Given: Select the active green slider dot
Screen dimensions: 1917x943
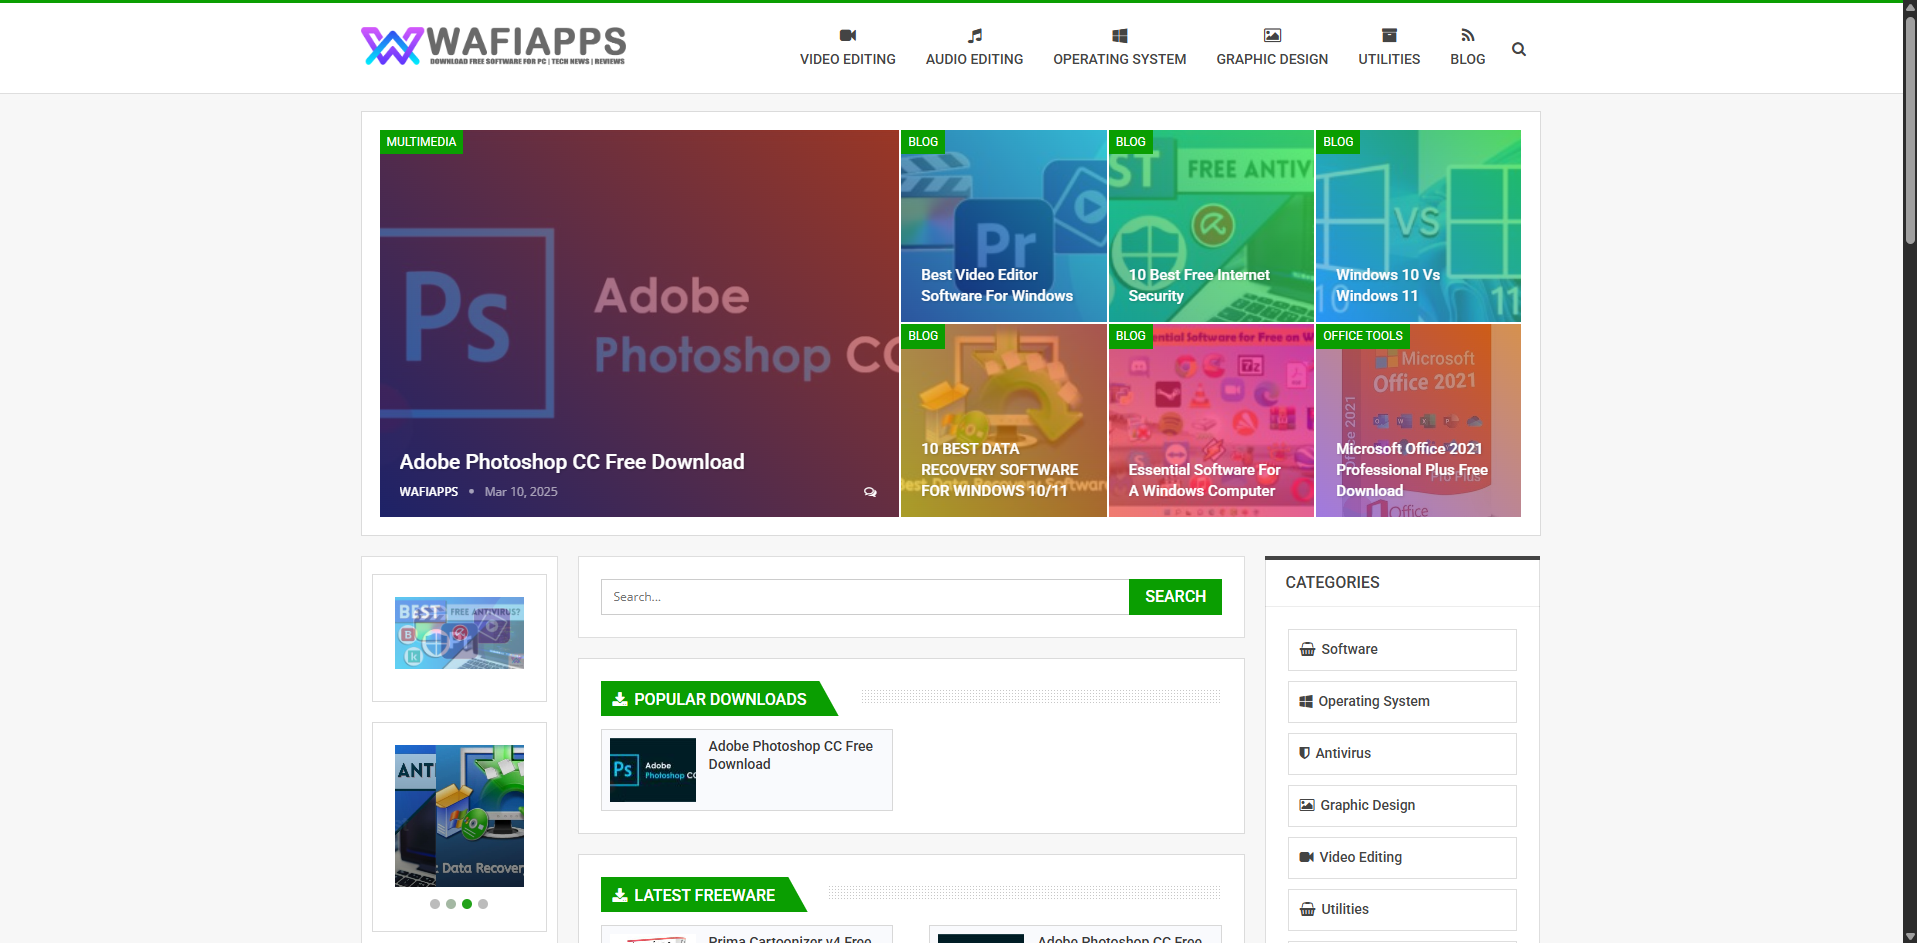Looking at the screenshot, I should (x=467, y=904).
